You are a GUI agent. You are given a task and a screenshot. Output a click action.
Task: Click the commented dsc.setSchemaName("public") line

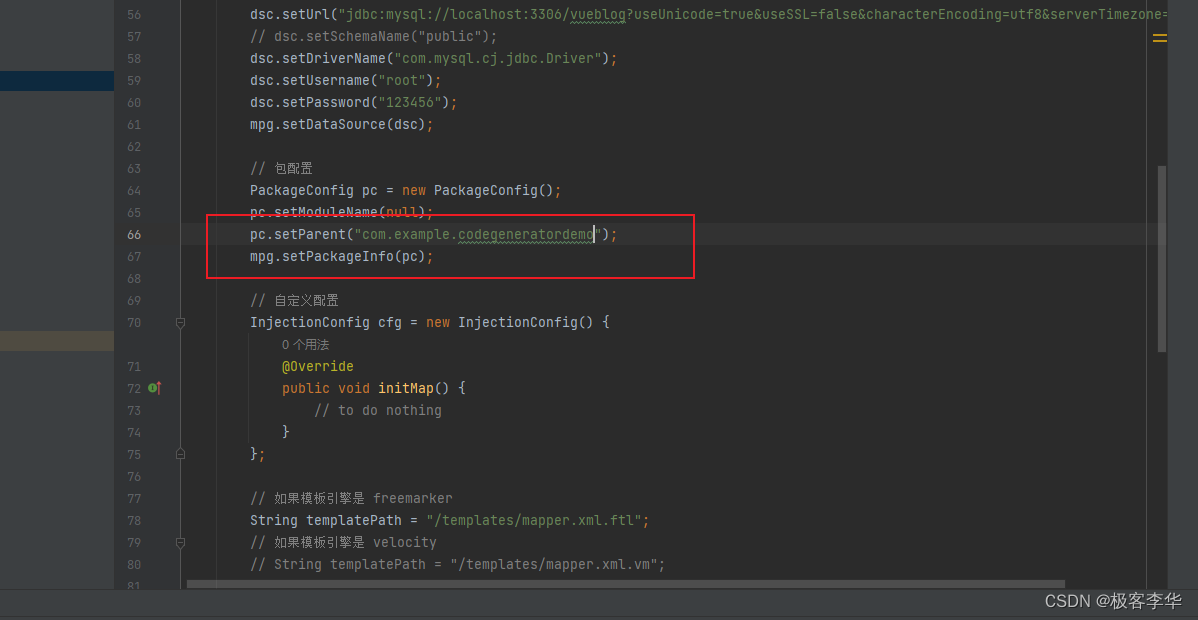point(374,37)
